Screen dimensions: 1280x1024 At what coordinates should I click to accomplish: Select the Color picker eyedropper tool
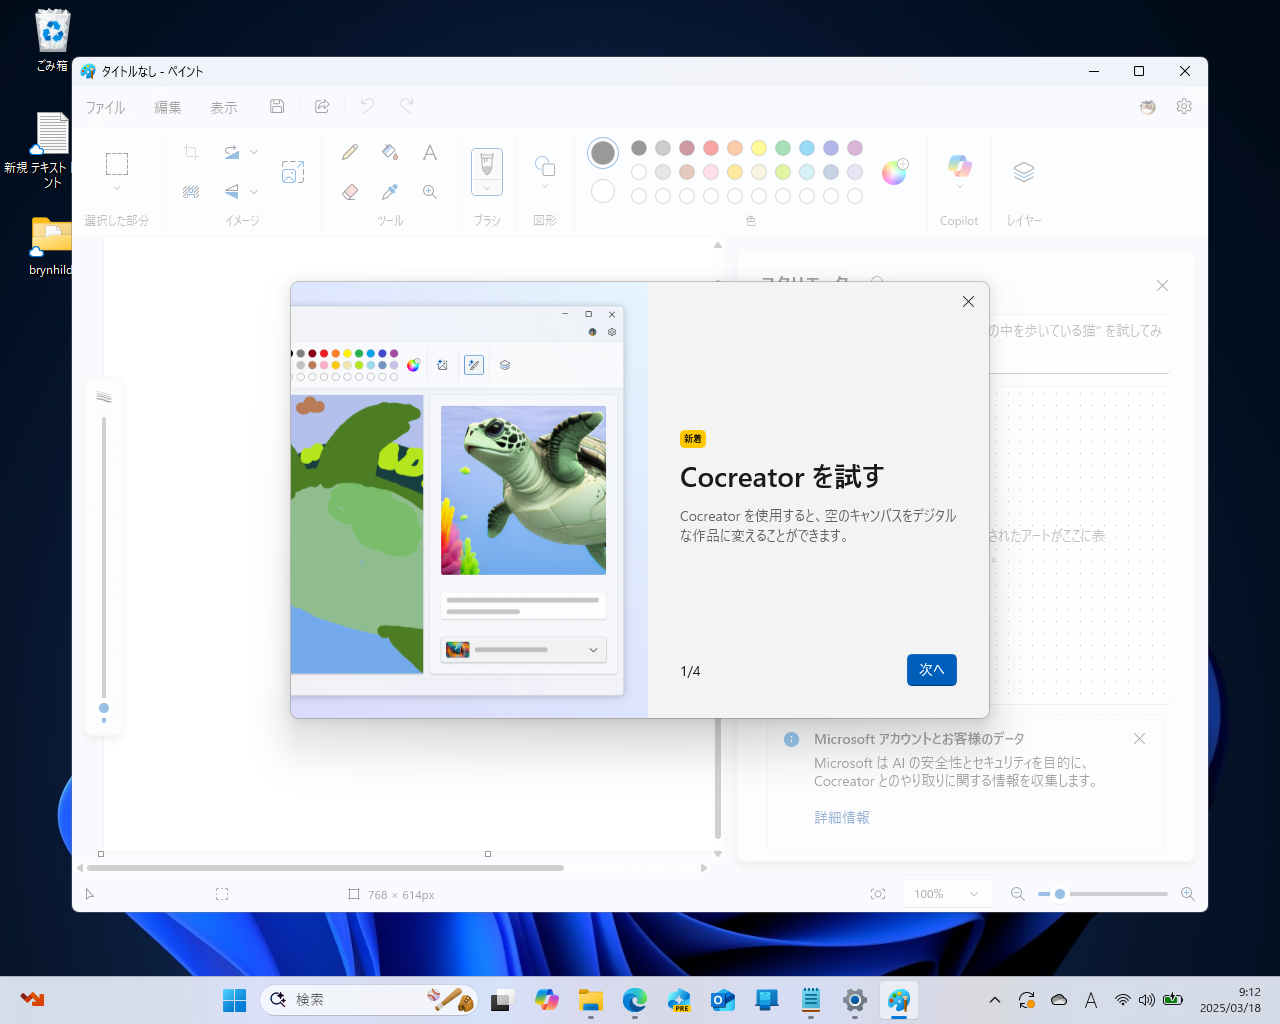tap(390, 191)
